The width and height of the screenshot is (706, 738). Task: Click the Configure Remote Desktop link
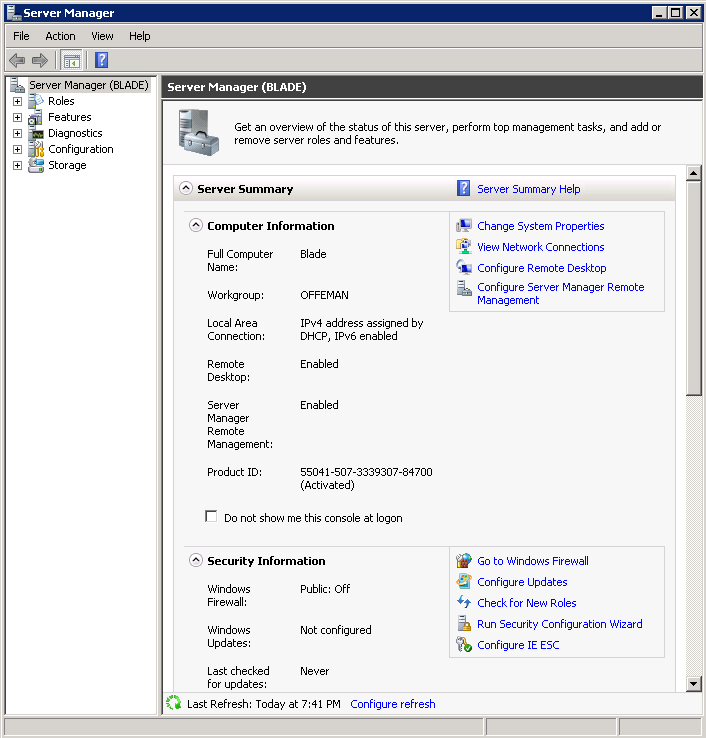(x=542, y=268)
